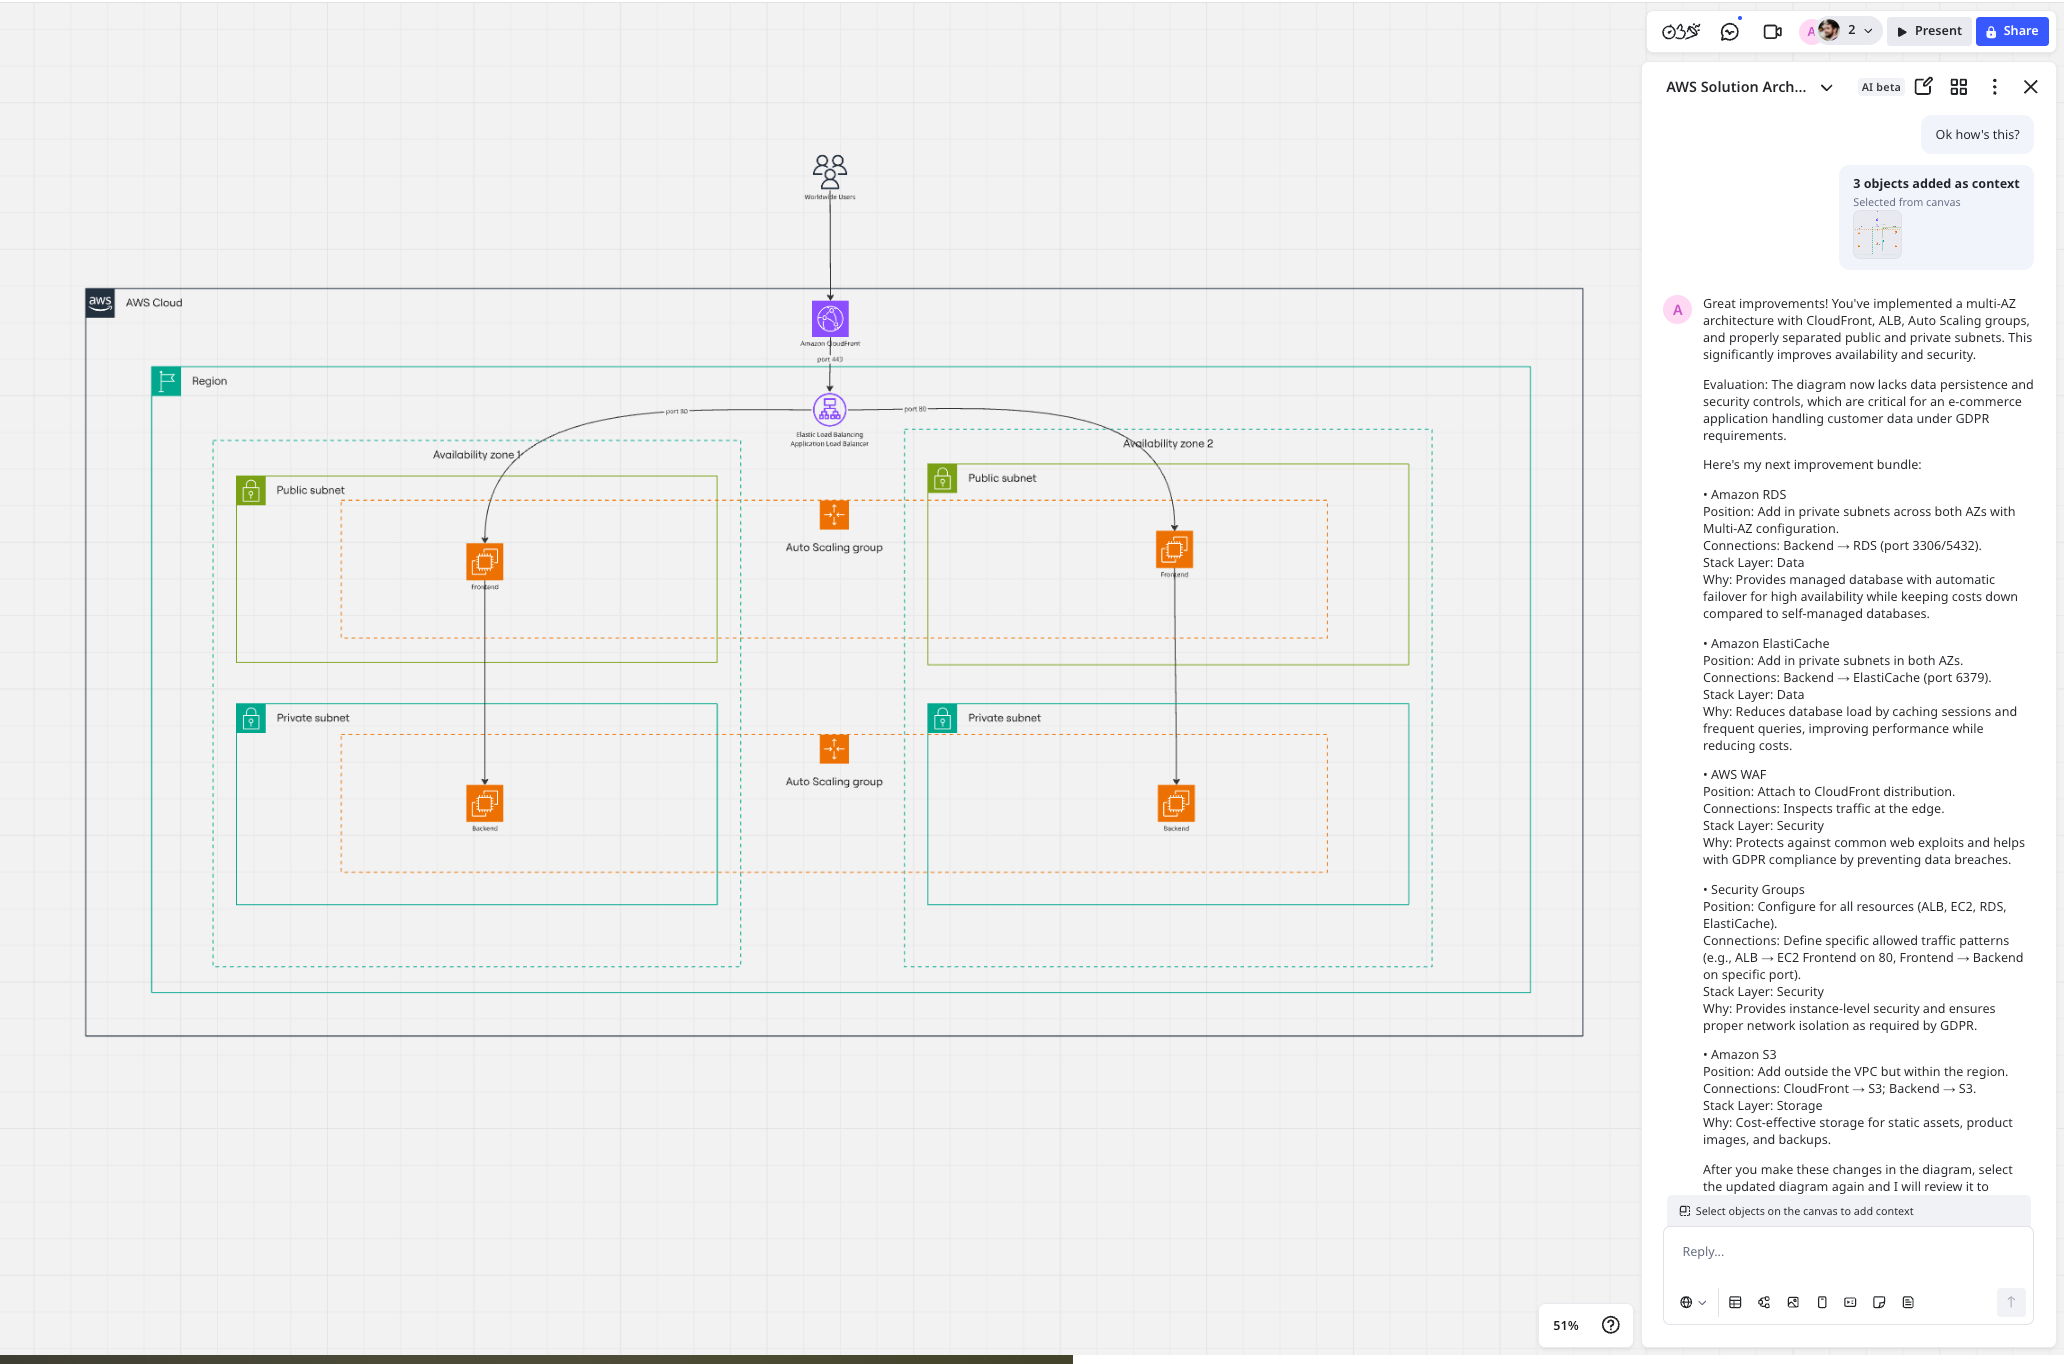Select sticky note output format
2064x1364 pixels.
point(1879,1302)
